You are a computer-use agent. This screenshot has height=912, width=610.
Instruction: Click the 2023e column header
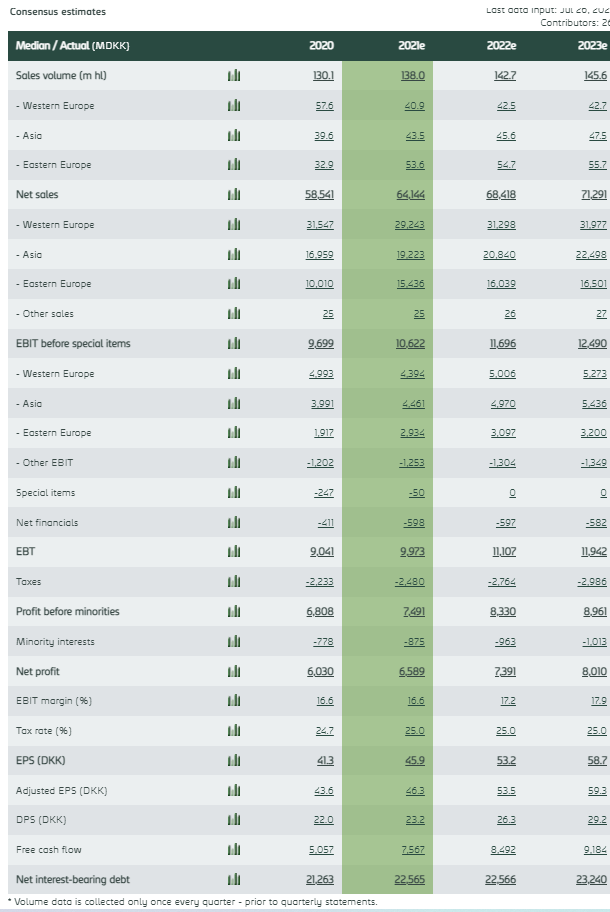pyautogui.click(x=592, y=46)
